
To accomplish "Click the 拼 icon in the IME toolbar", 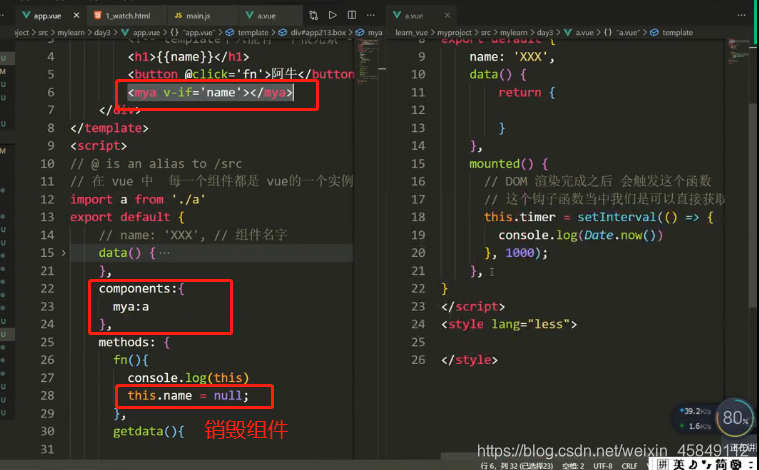I will point(663,464).
